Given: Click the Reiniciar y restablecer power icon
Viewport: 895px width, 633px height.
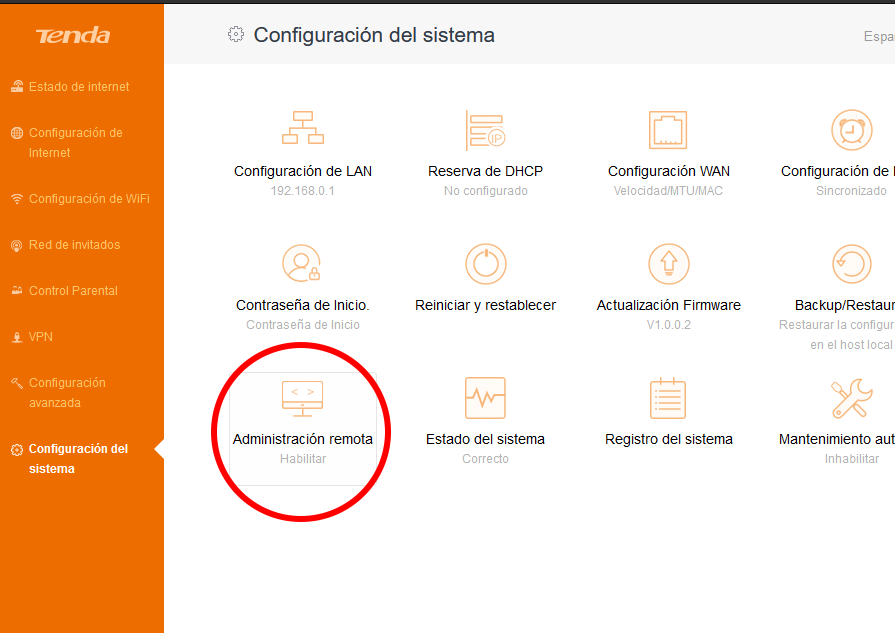Looking at the screenshot, I should point(485,264).
